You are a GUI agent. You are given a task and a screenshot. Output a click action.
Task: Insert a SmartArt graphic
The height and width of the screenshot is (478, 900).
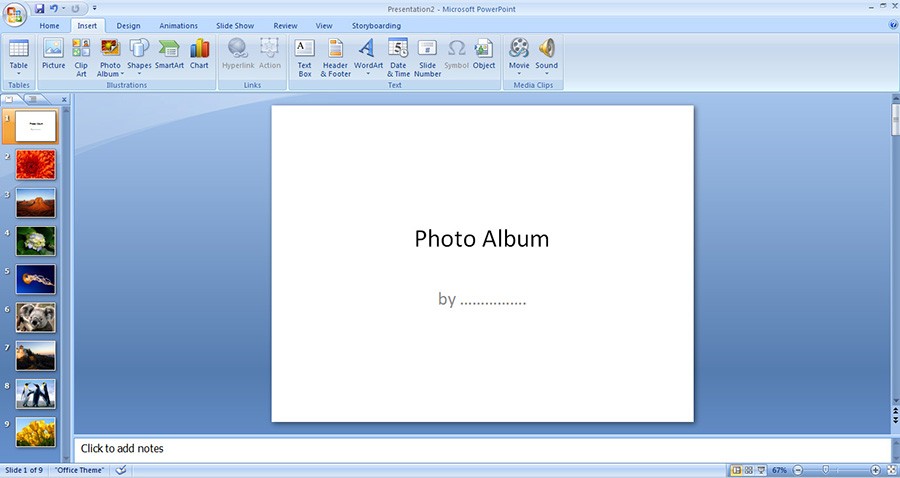click(169, 54)
